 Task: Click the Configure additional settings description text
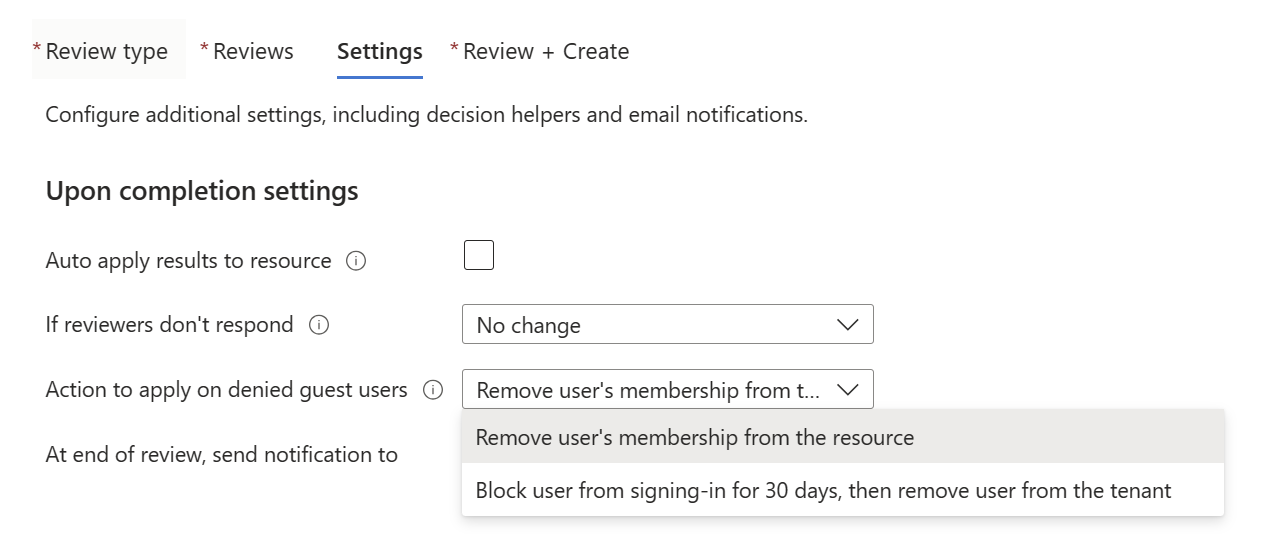tap(427, 115)
